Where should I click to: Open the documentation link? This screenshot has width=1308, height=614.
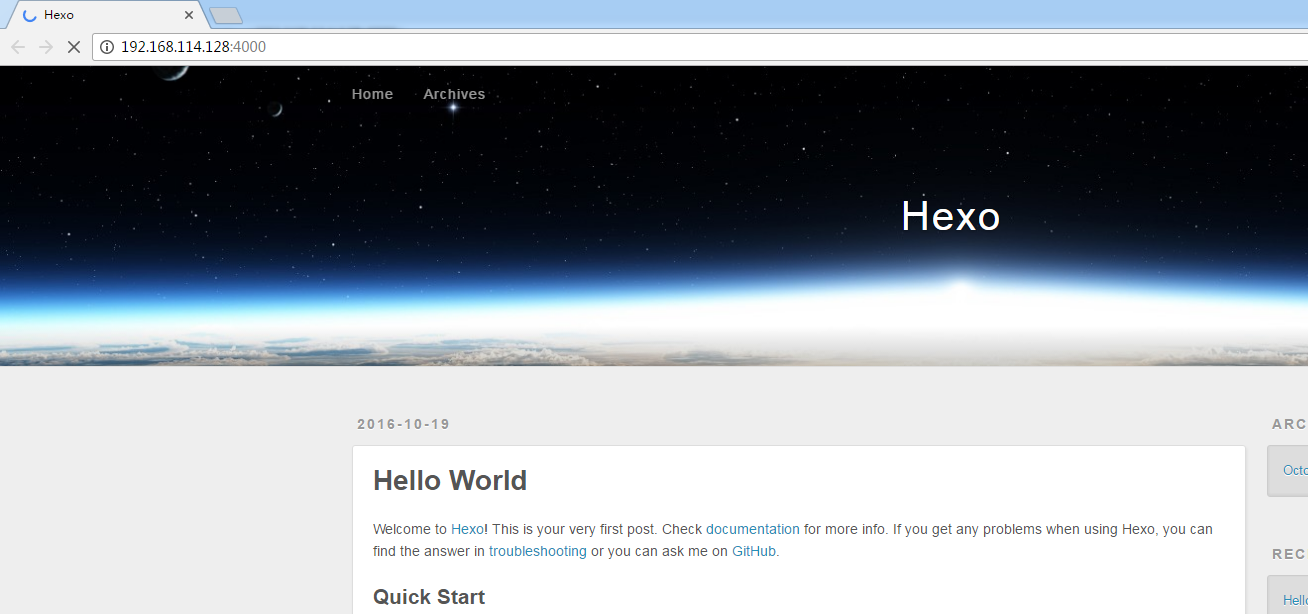point(753,529)
